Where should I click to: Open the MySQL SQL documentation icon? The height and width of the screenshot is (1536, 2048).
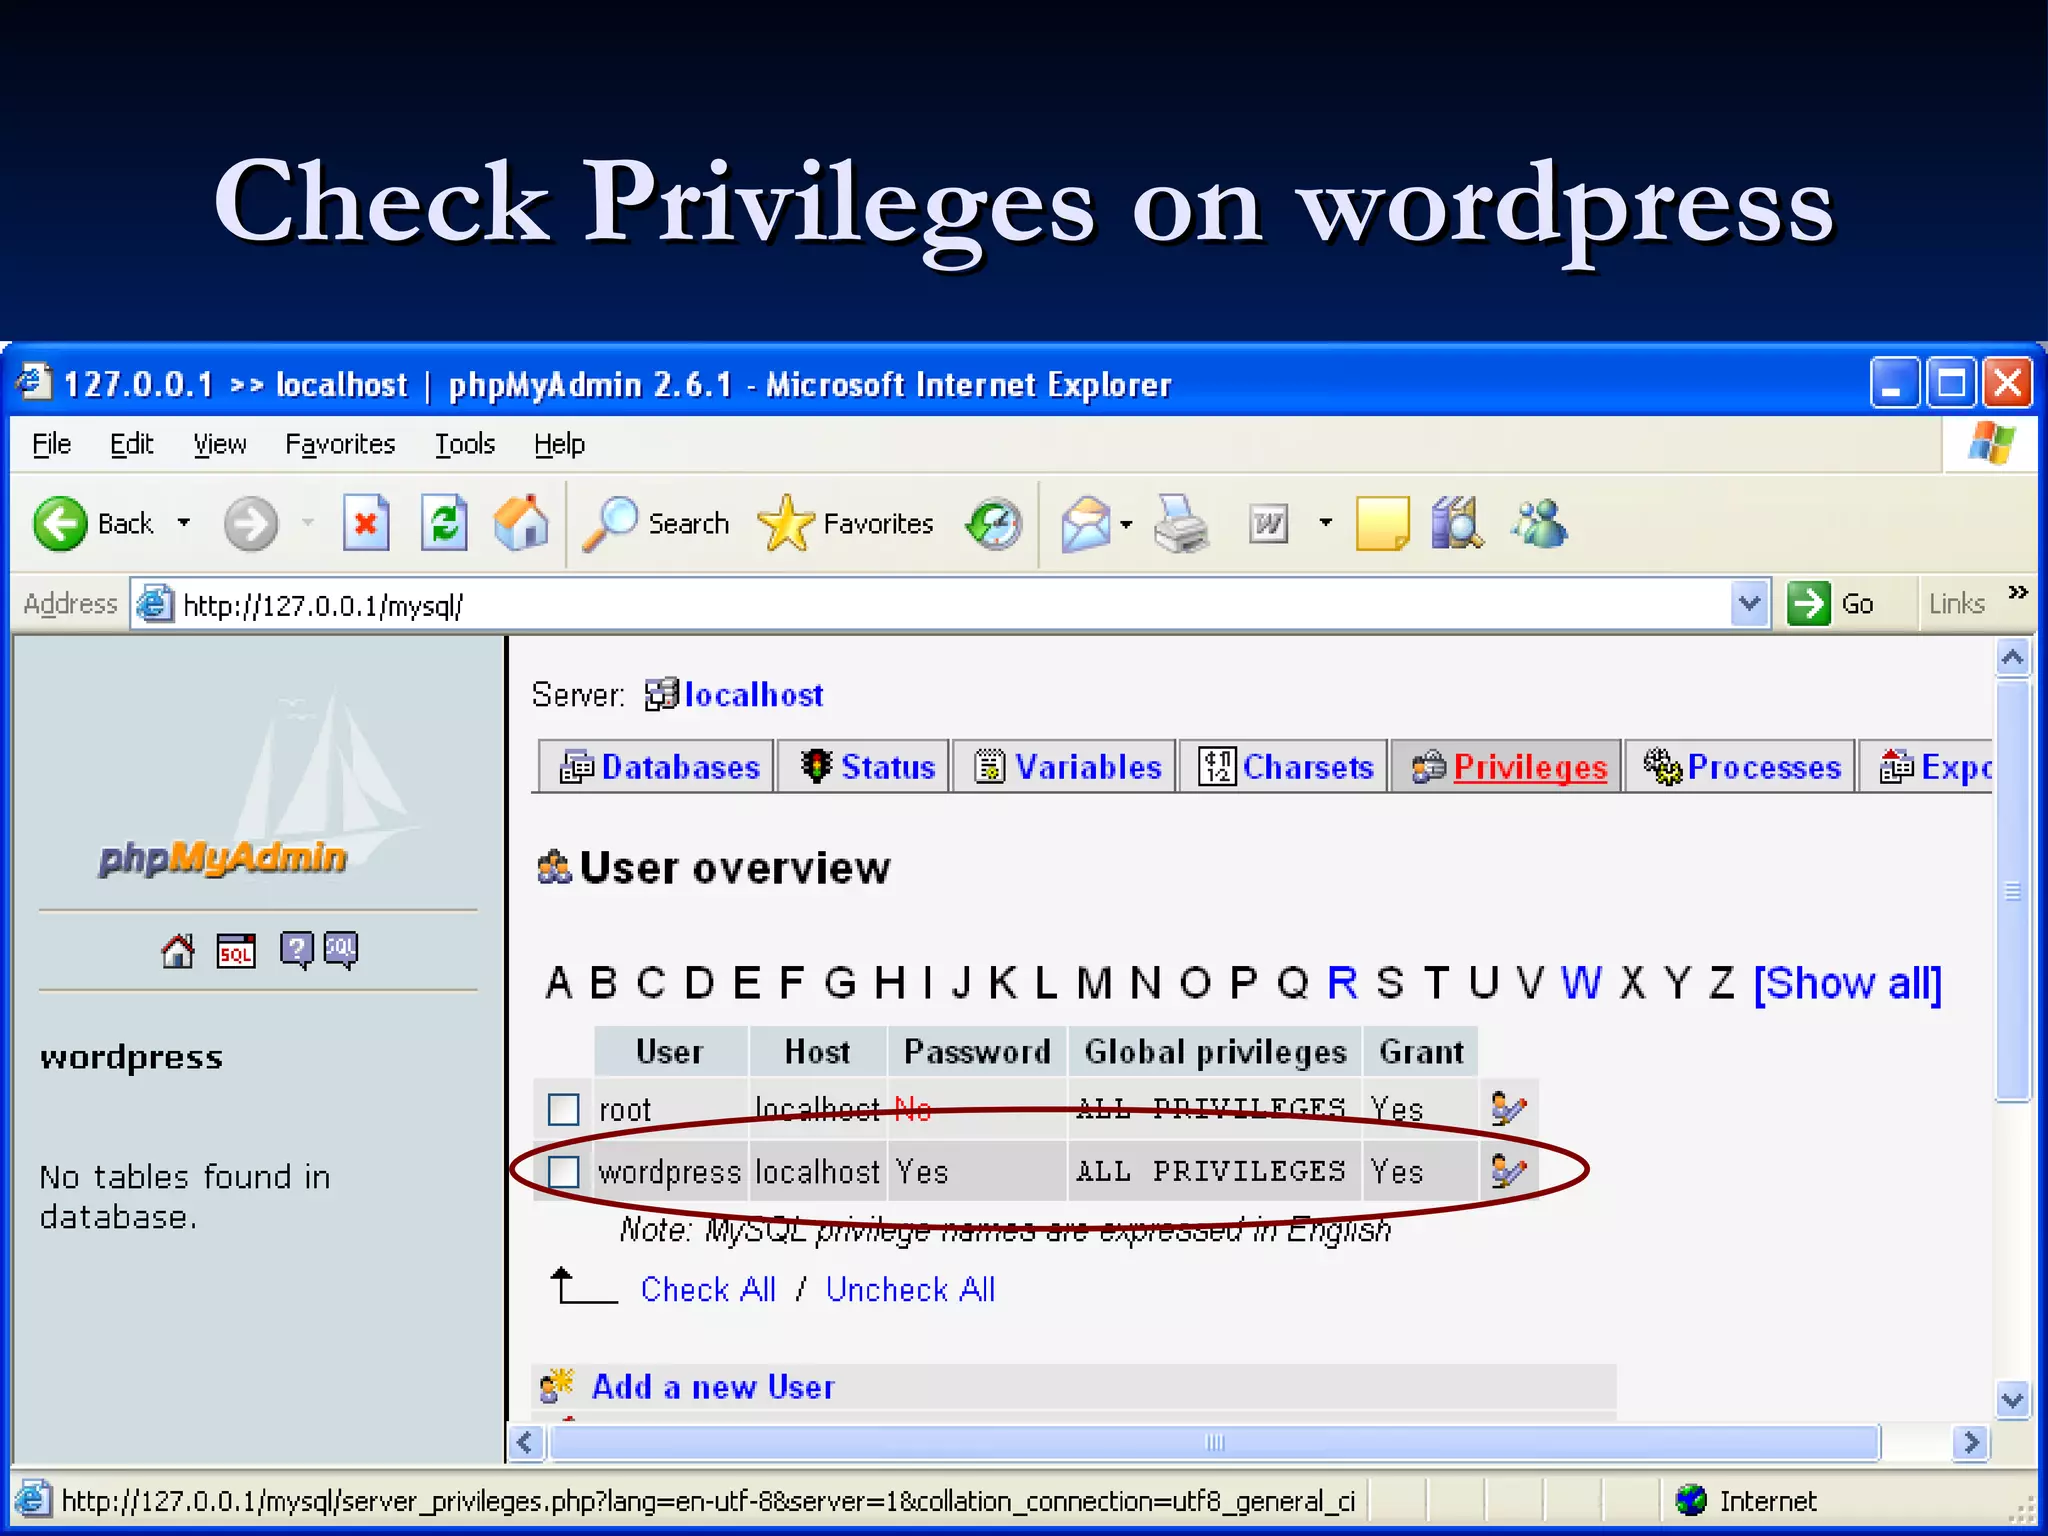(x=340, y=950)
